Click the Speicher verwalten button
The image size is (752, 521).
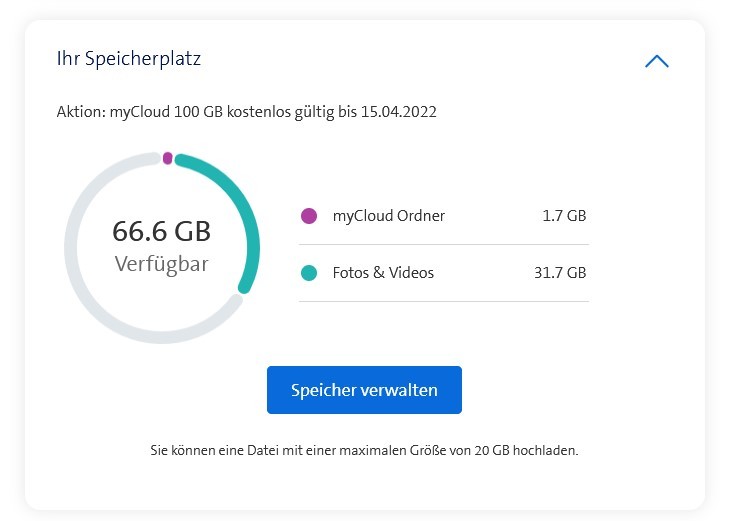364,390
